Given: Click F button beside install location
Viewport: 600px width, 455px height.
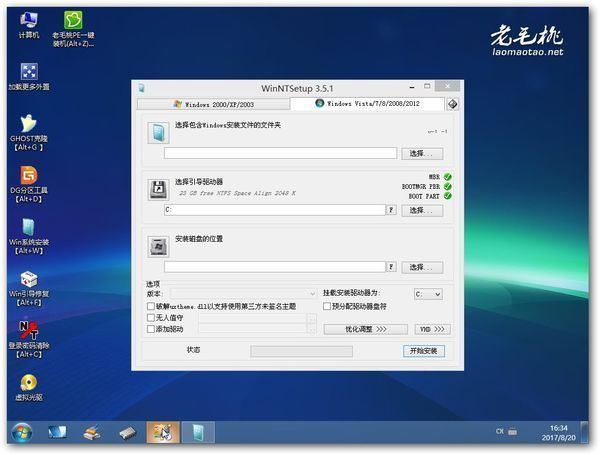Looking at the screenshot, I should [x=391, y=267].
